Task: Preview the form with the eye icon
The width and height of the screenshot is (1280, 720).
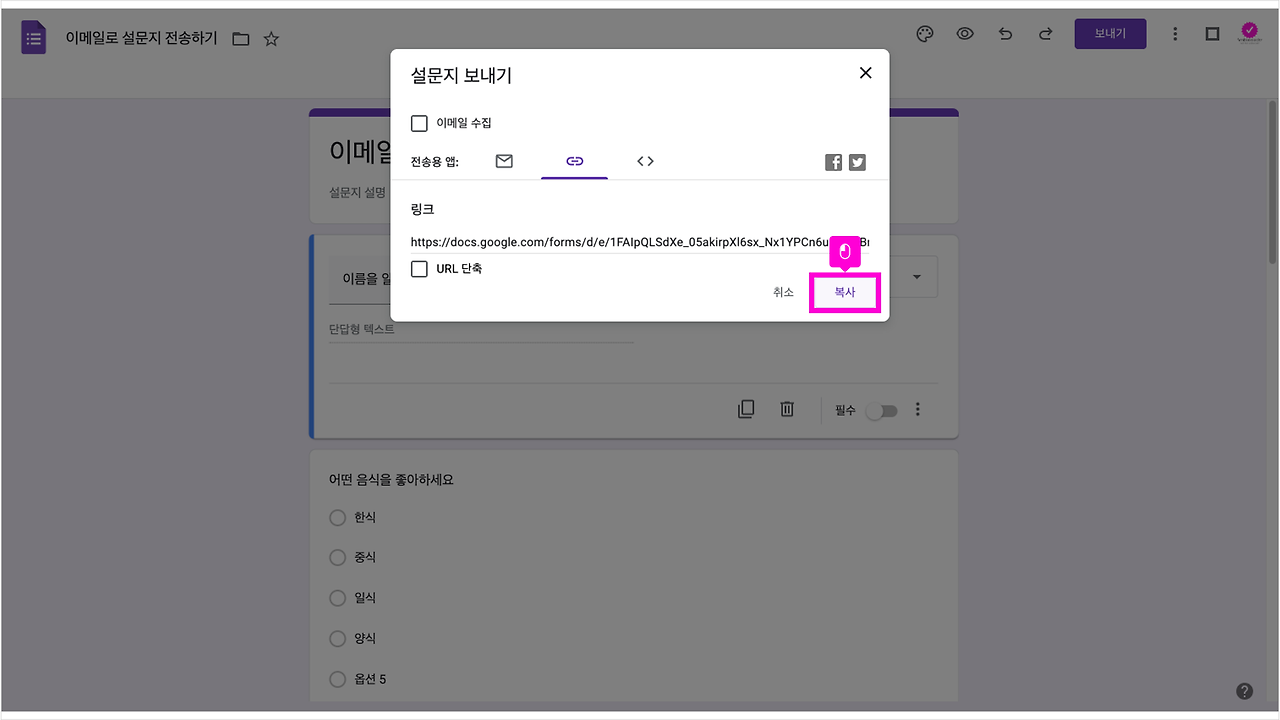Action: (x=964, y=33)
